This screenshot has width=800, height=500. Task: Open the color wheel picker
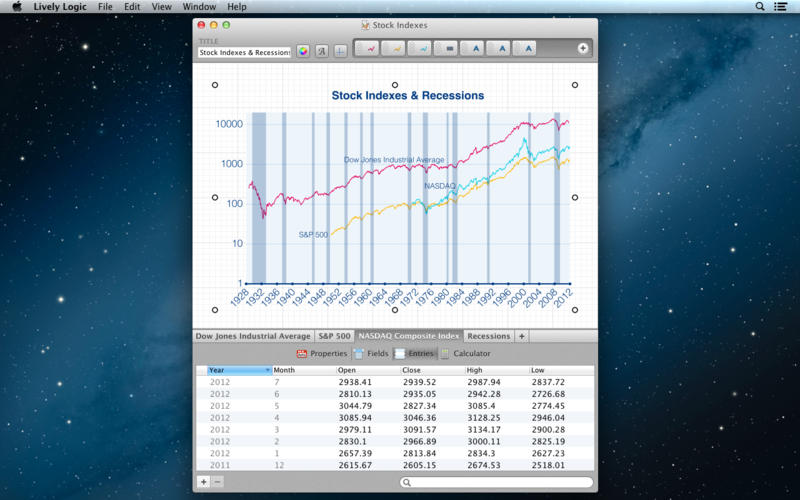coord(303,52)
